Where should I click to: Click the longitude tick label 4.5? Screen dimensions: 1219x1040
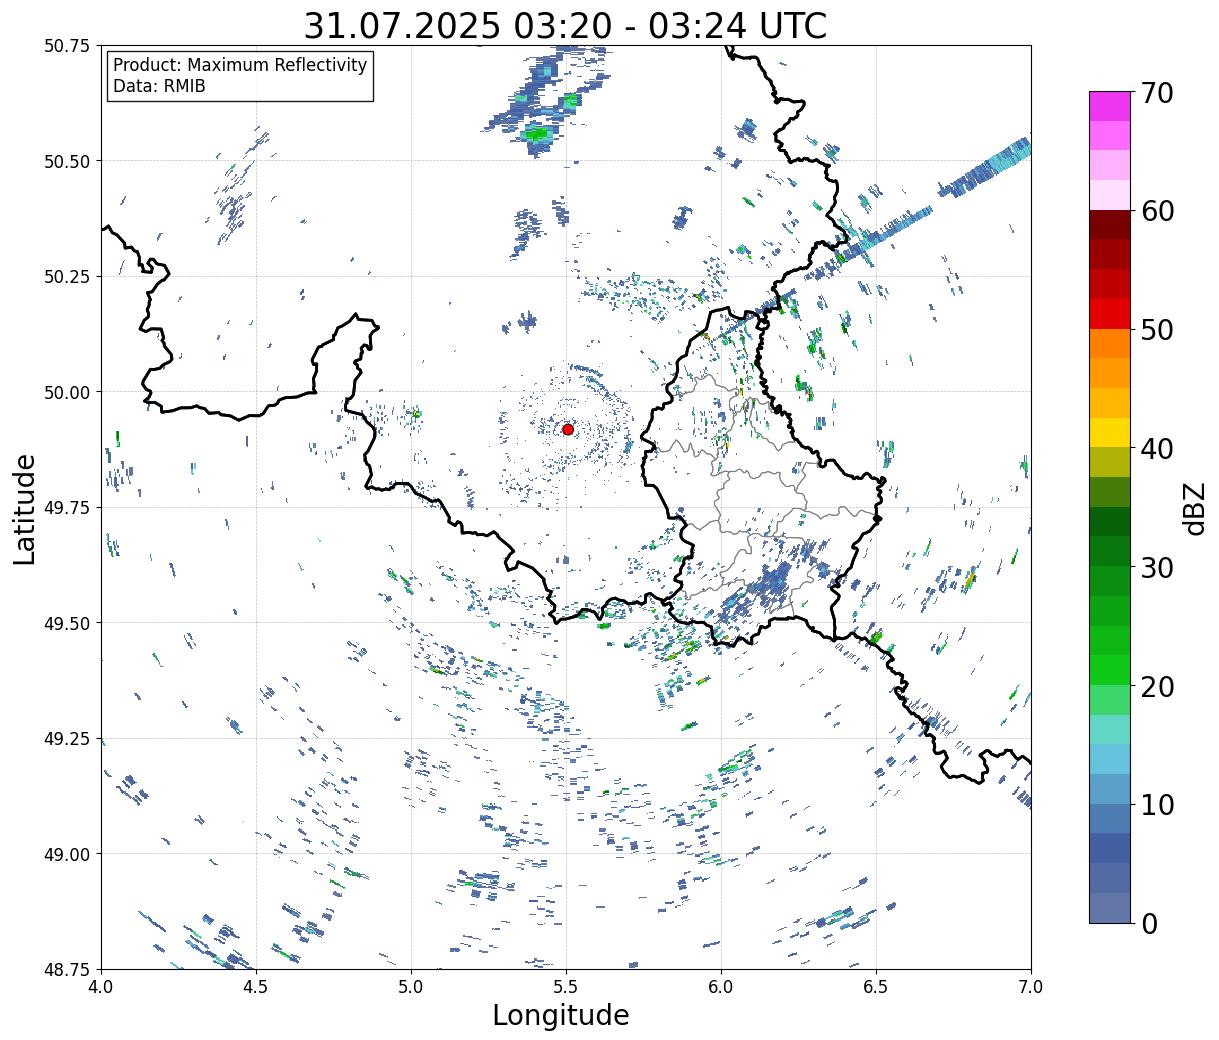click(x=256, y=987)
